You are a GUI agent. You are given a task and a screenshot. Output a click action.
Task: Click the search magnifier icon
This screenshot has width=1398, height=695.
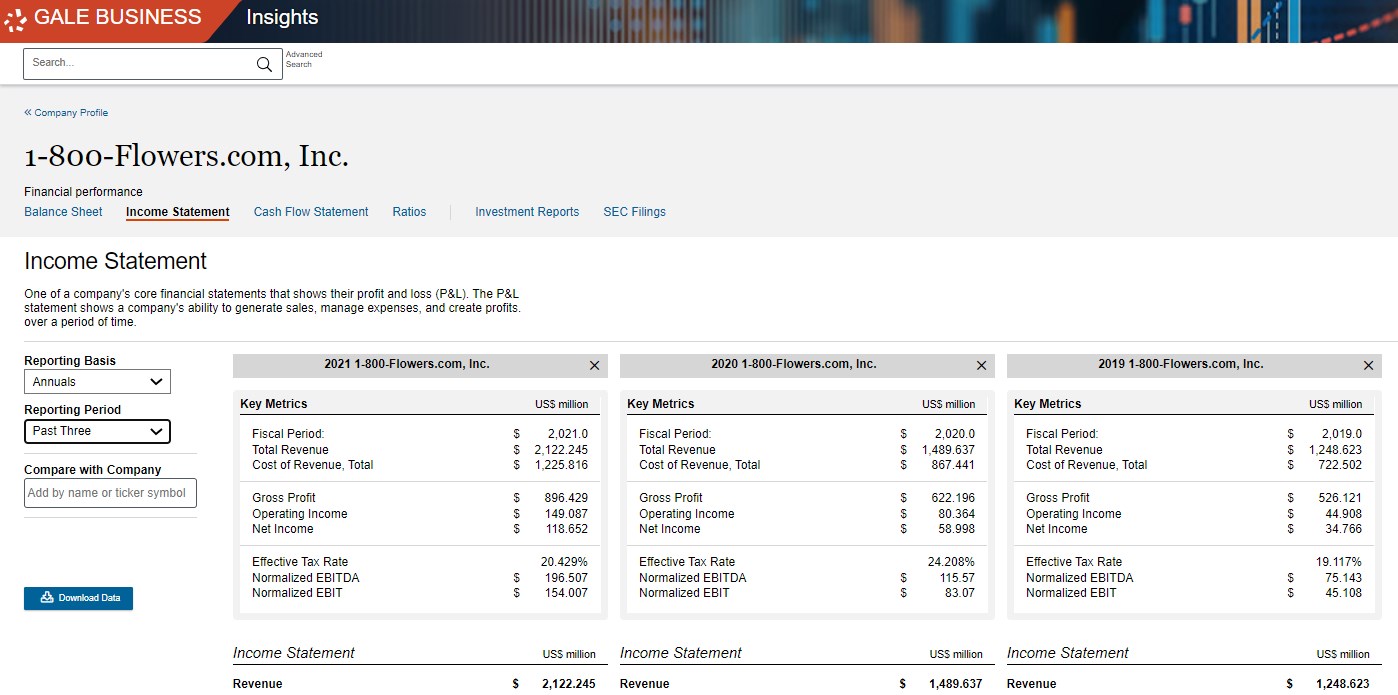(264, 64)
